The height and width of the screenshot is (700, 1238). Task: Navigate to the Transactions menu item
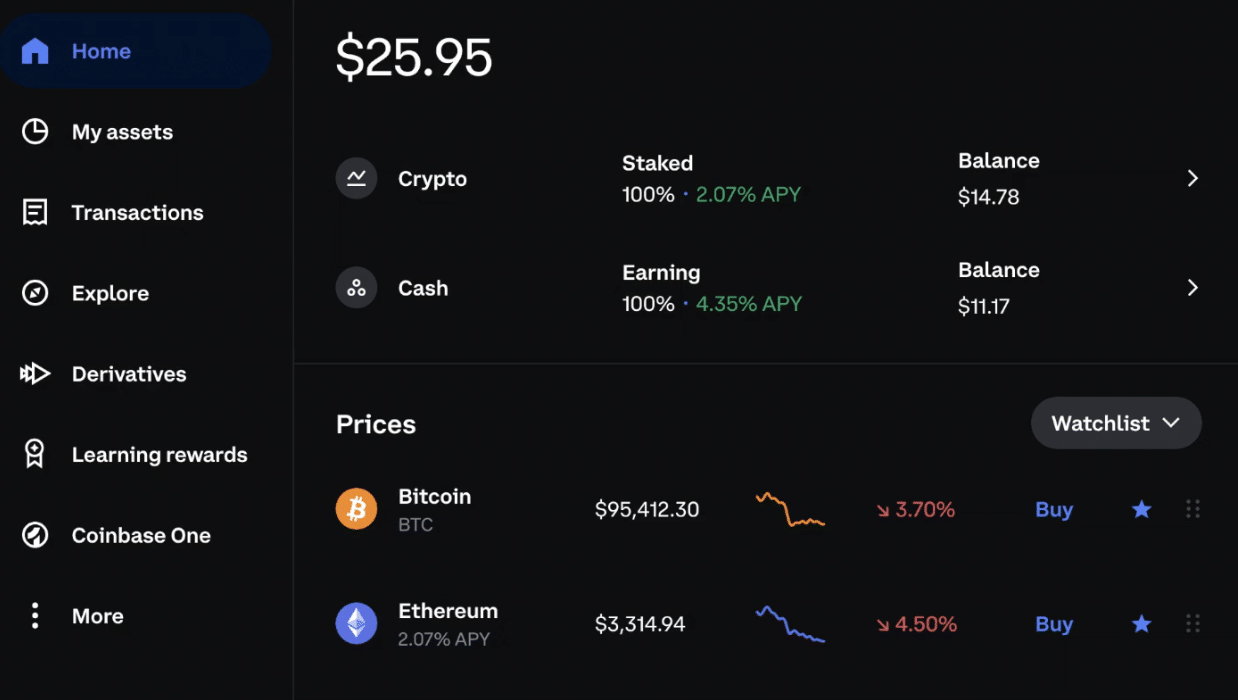pos(137,212)
